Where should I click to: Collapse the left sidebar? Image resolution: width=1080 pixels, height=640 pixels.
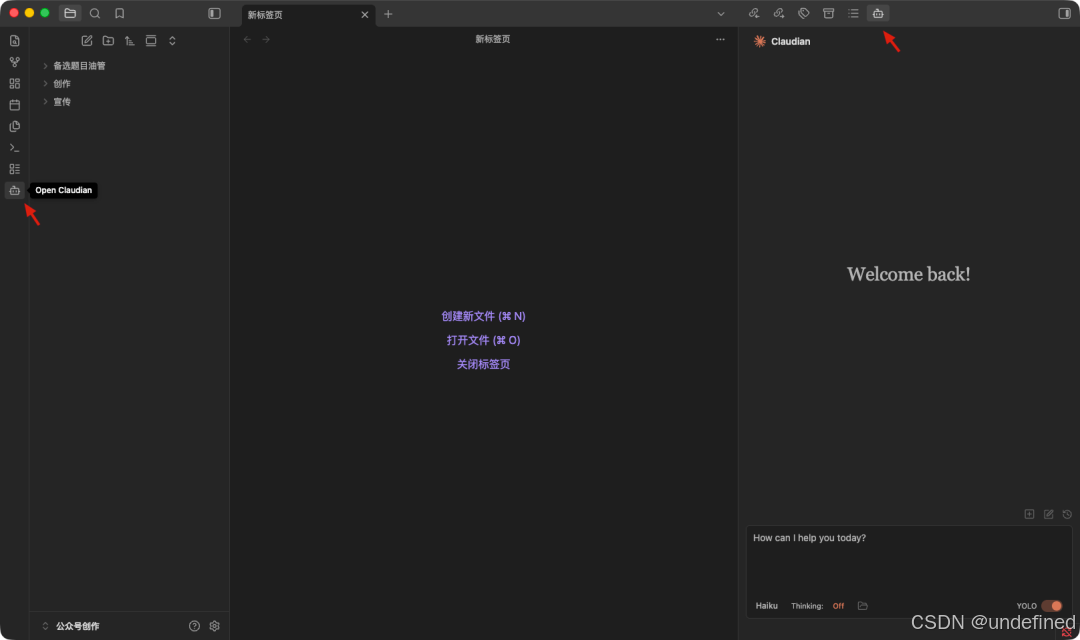click(x=214, y=13)
